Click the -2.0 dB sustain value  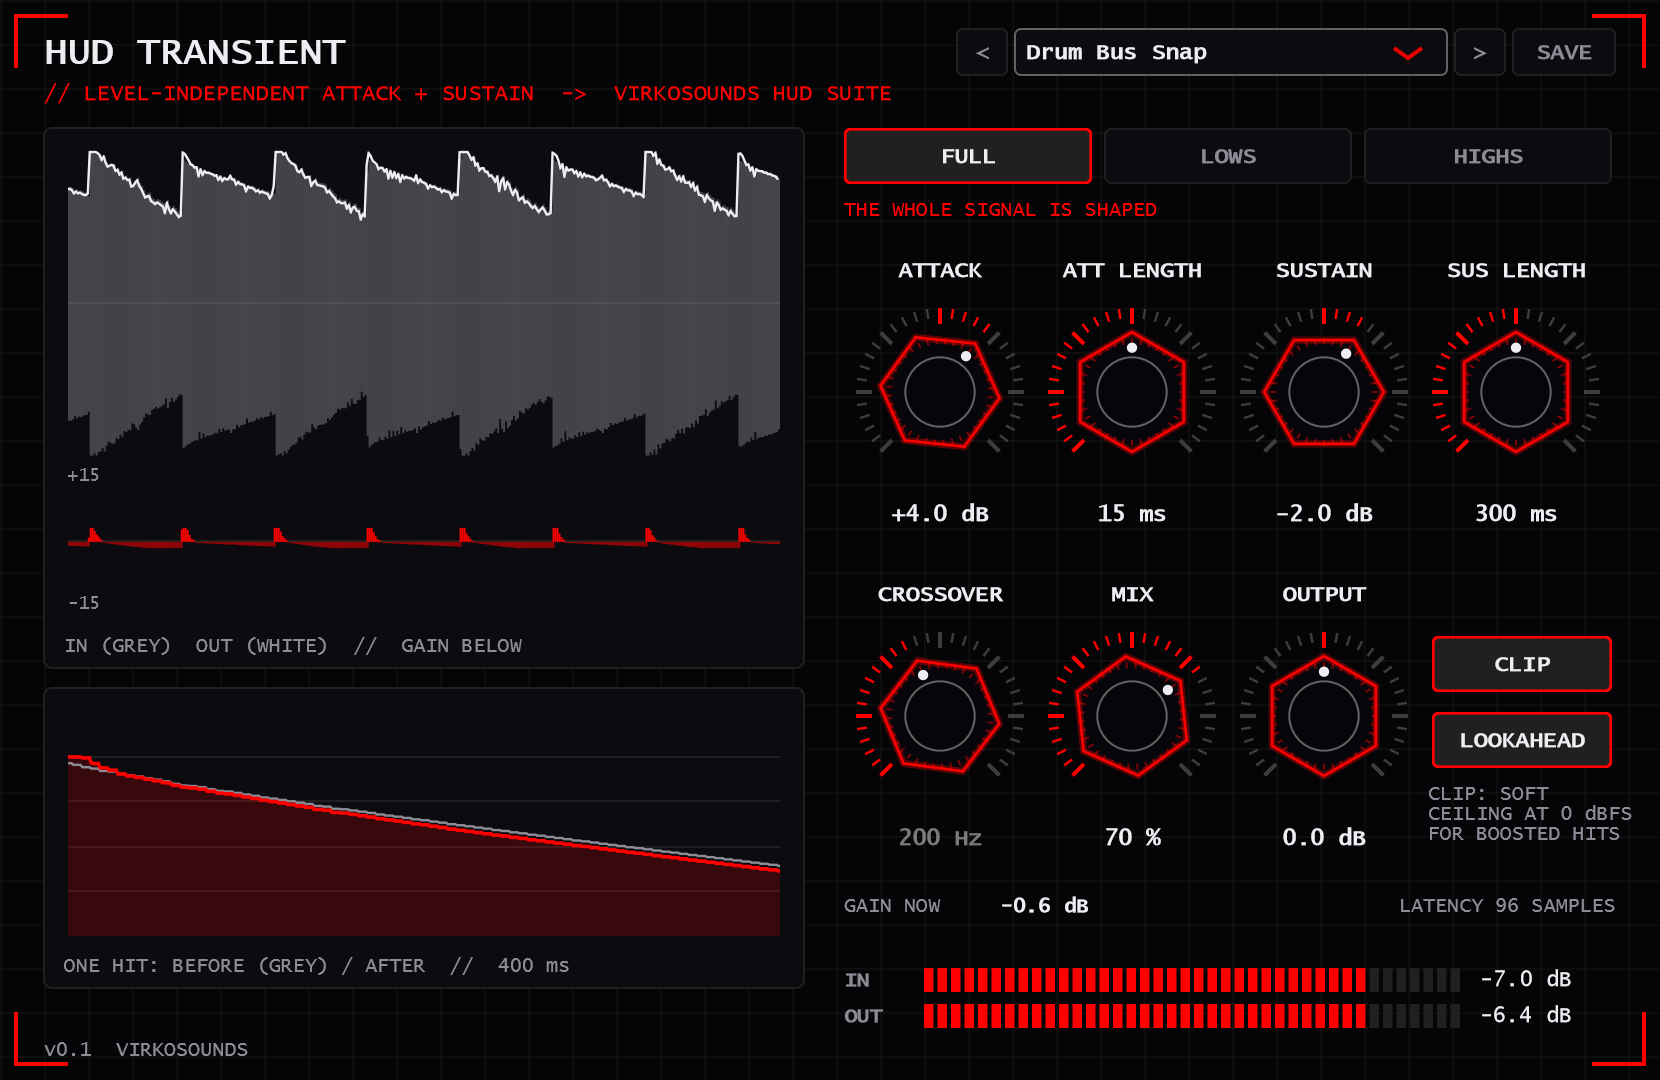pos(1324,513)
